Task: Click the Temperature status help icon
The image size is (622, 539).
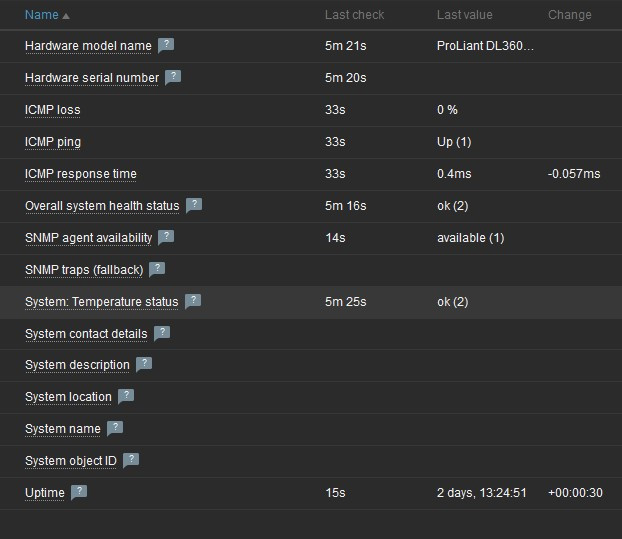Action: coord(193,301)
